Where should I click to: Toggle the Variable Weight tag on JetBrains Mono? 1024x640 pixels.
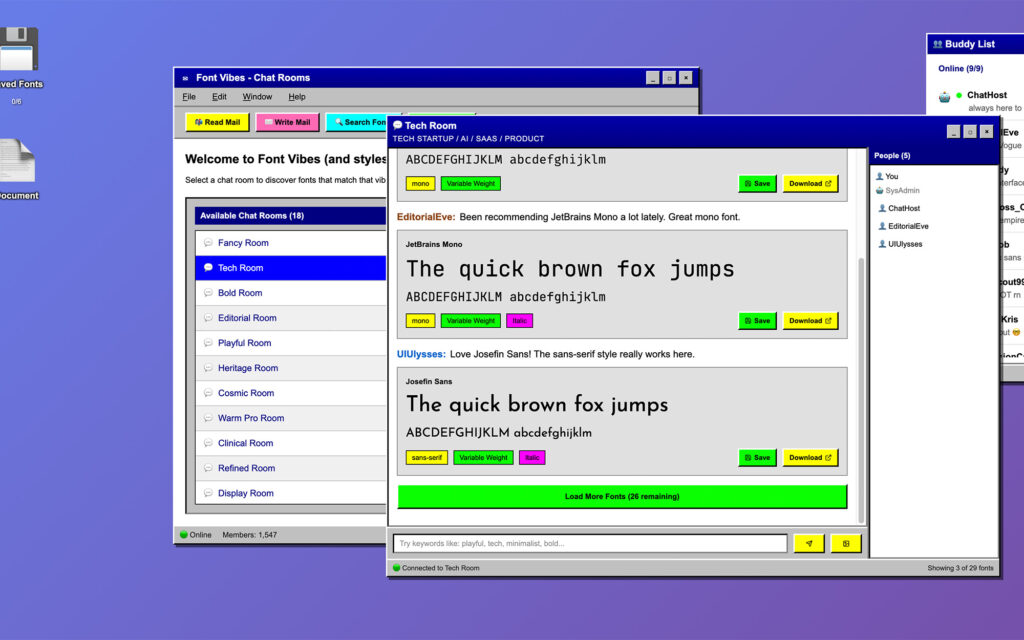coord(470,321)
